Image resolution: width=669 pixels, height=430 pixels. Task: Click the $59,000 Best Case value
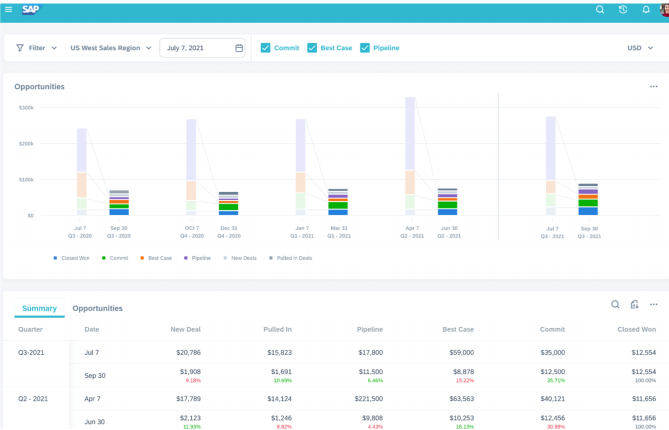click(462, 352)
